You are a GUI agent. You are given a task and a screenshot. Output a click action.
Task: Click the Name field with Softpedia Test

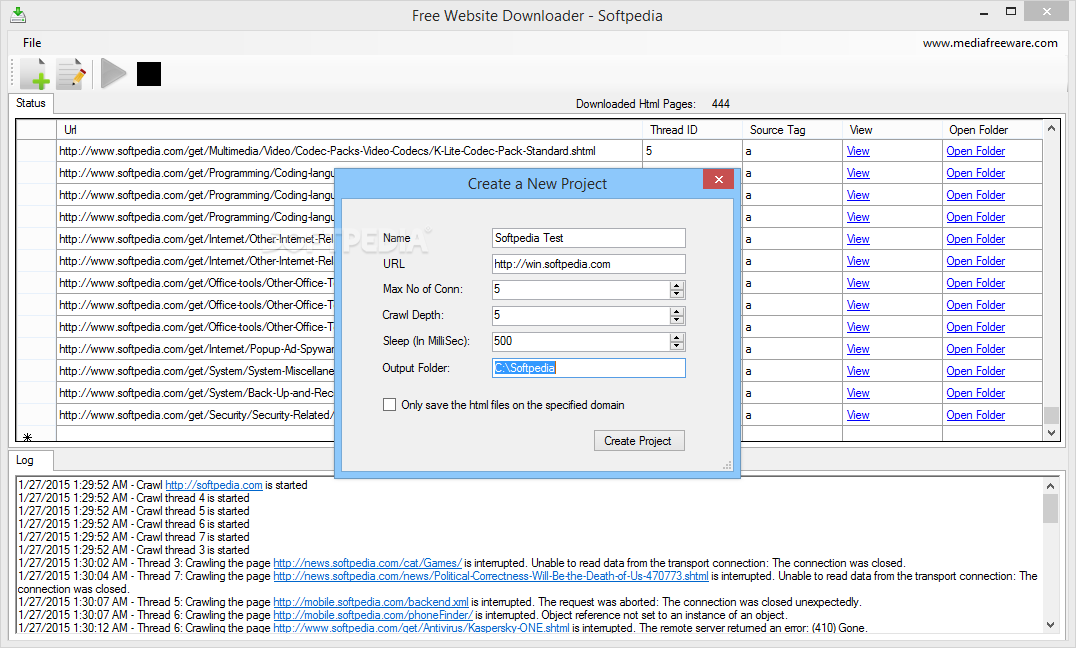point(589,238)
